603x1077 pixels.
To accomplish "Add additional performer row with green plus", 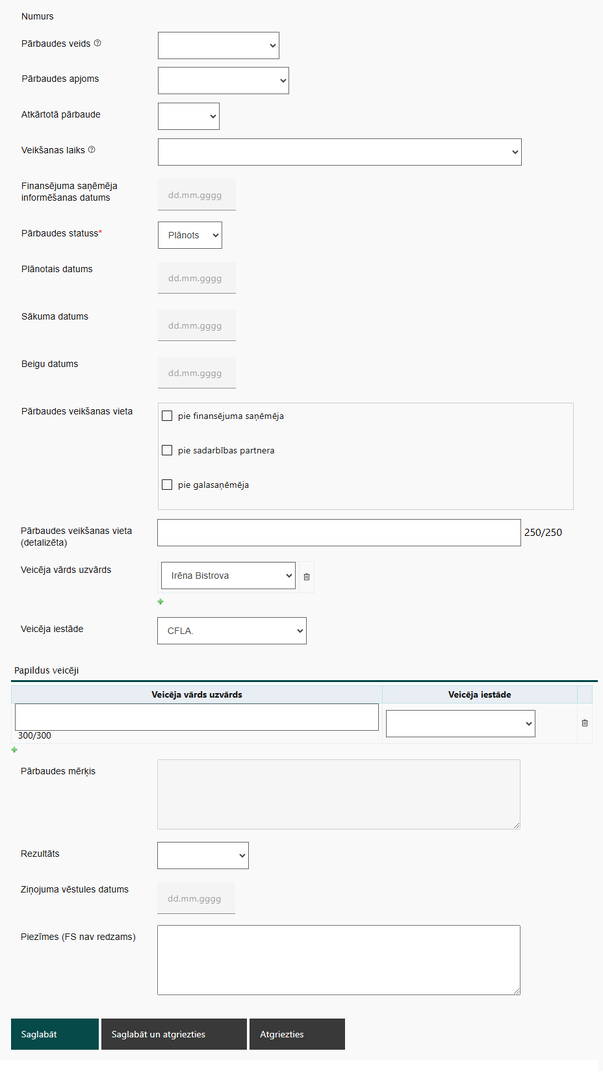I will coord(14,750).
